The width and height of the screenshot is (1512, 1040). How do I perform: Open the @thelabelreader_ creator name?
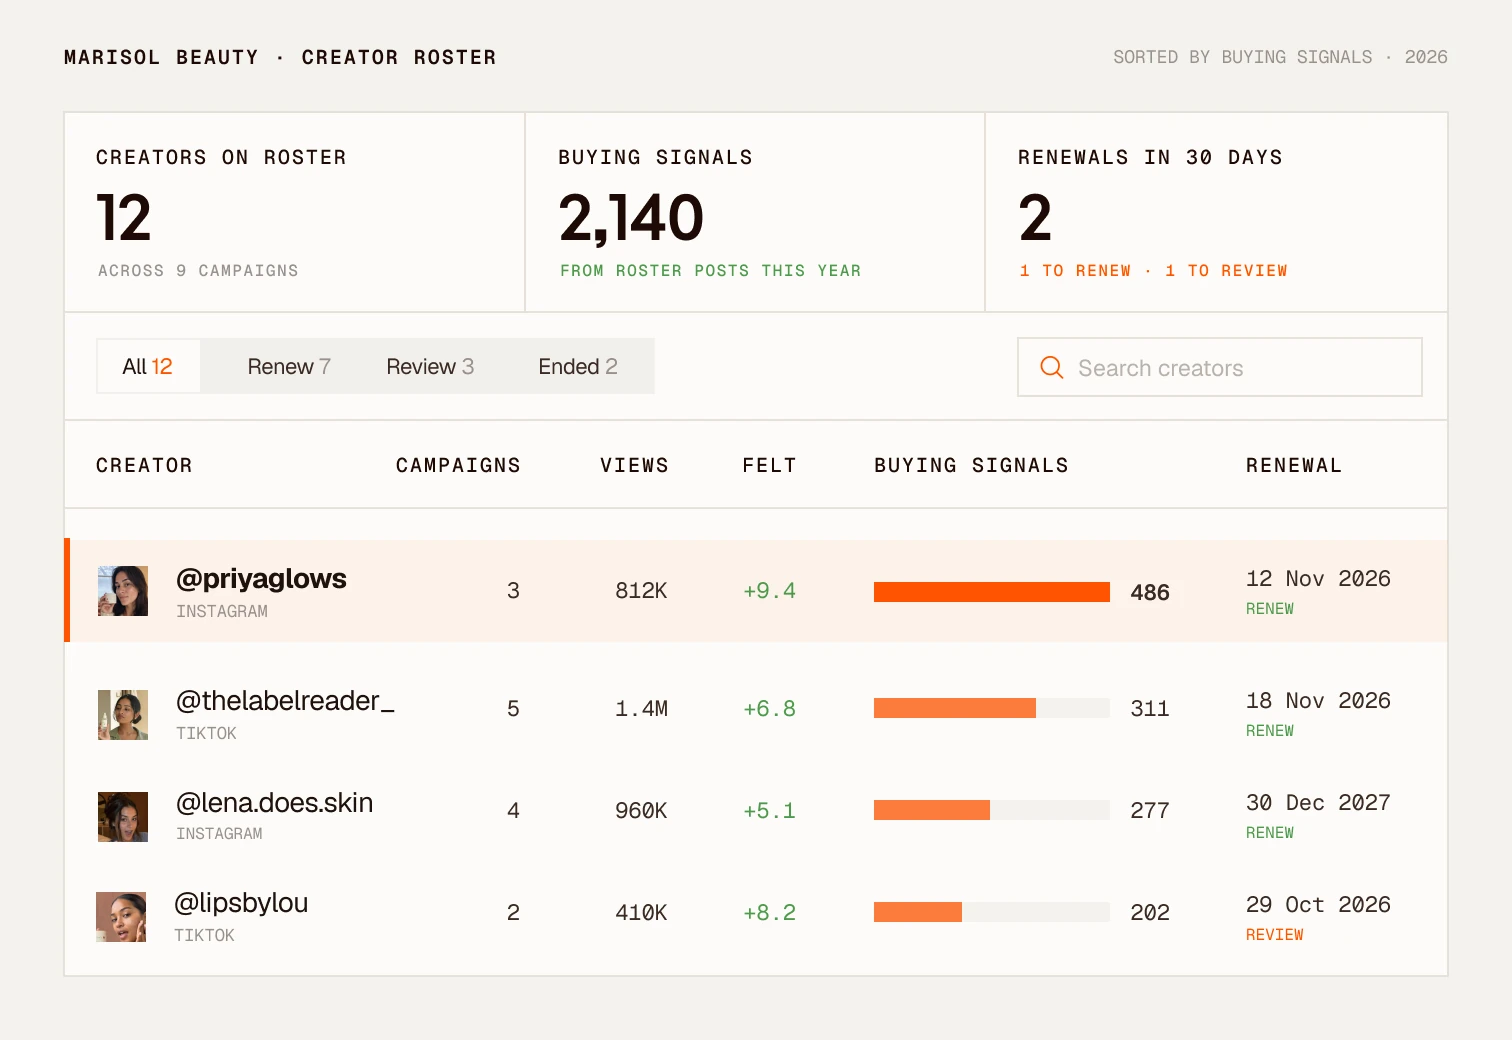pos(285,701)
